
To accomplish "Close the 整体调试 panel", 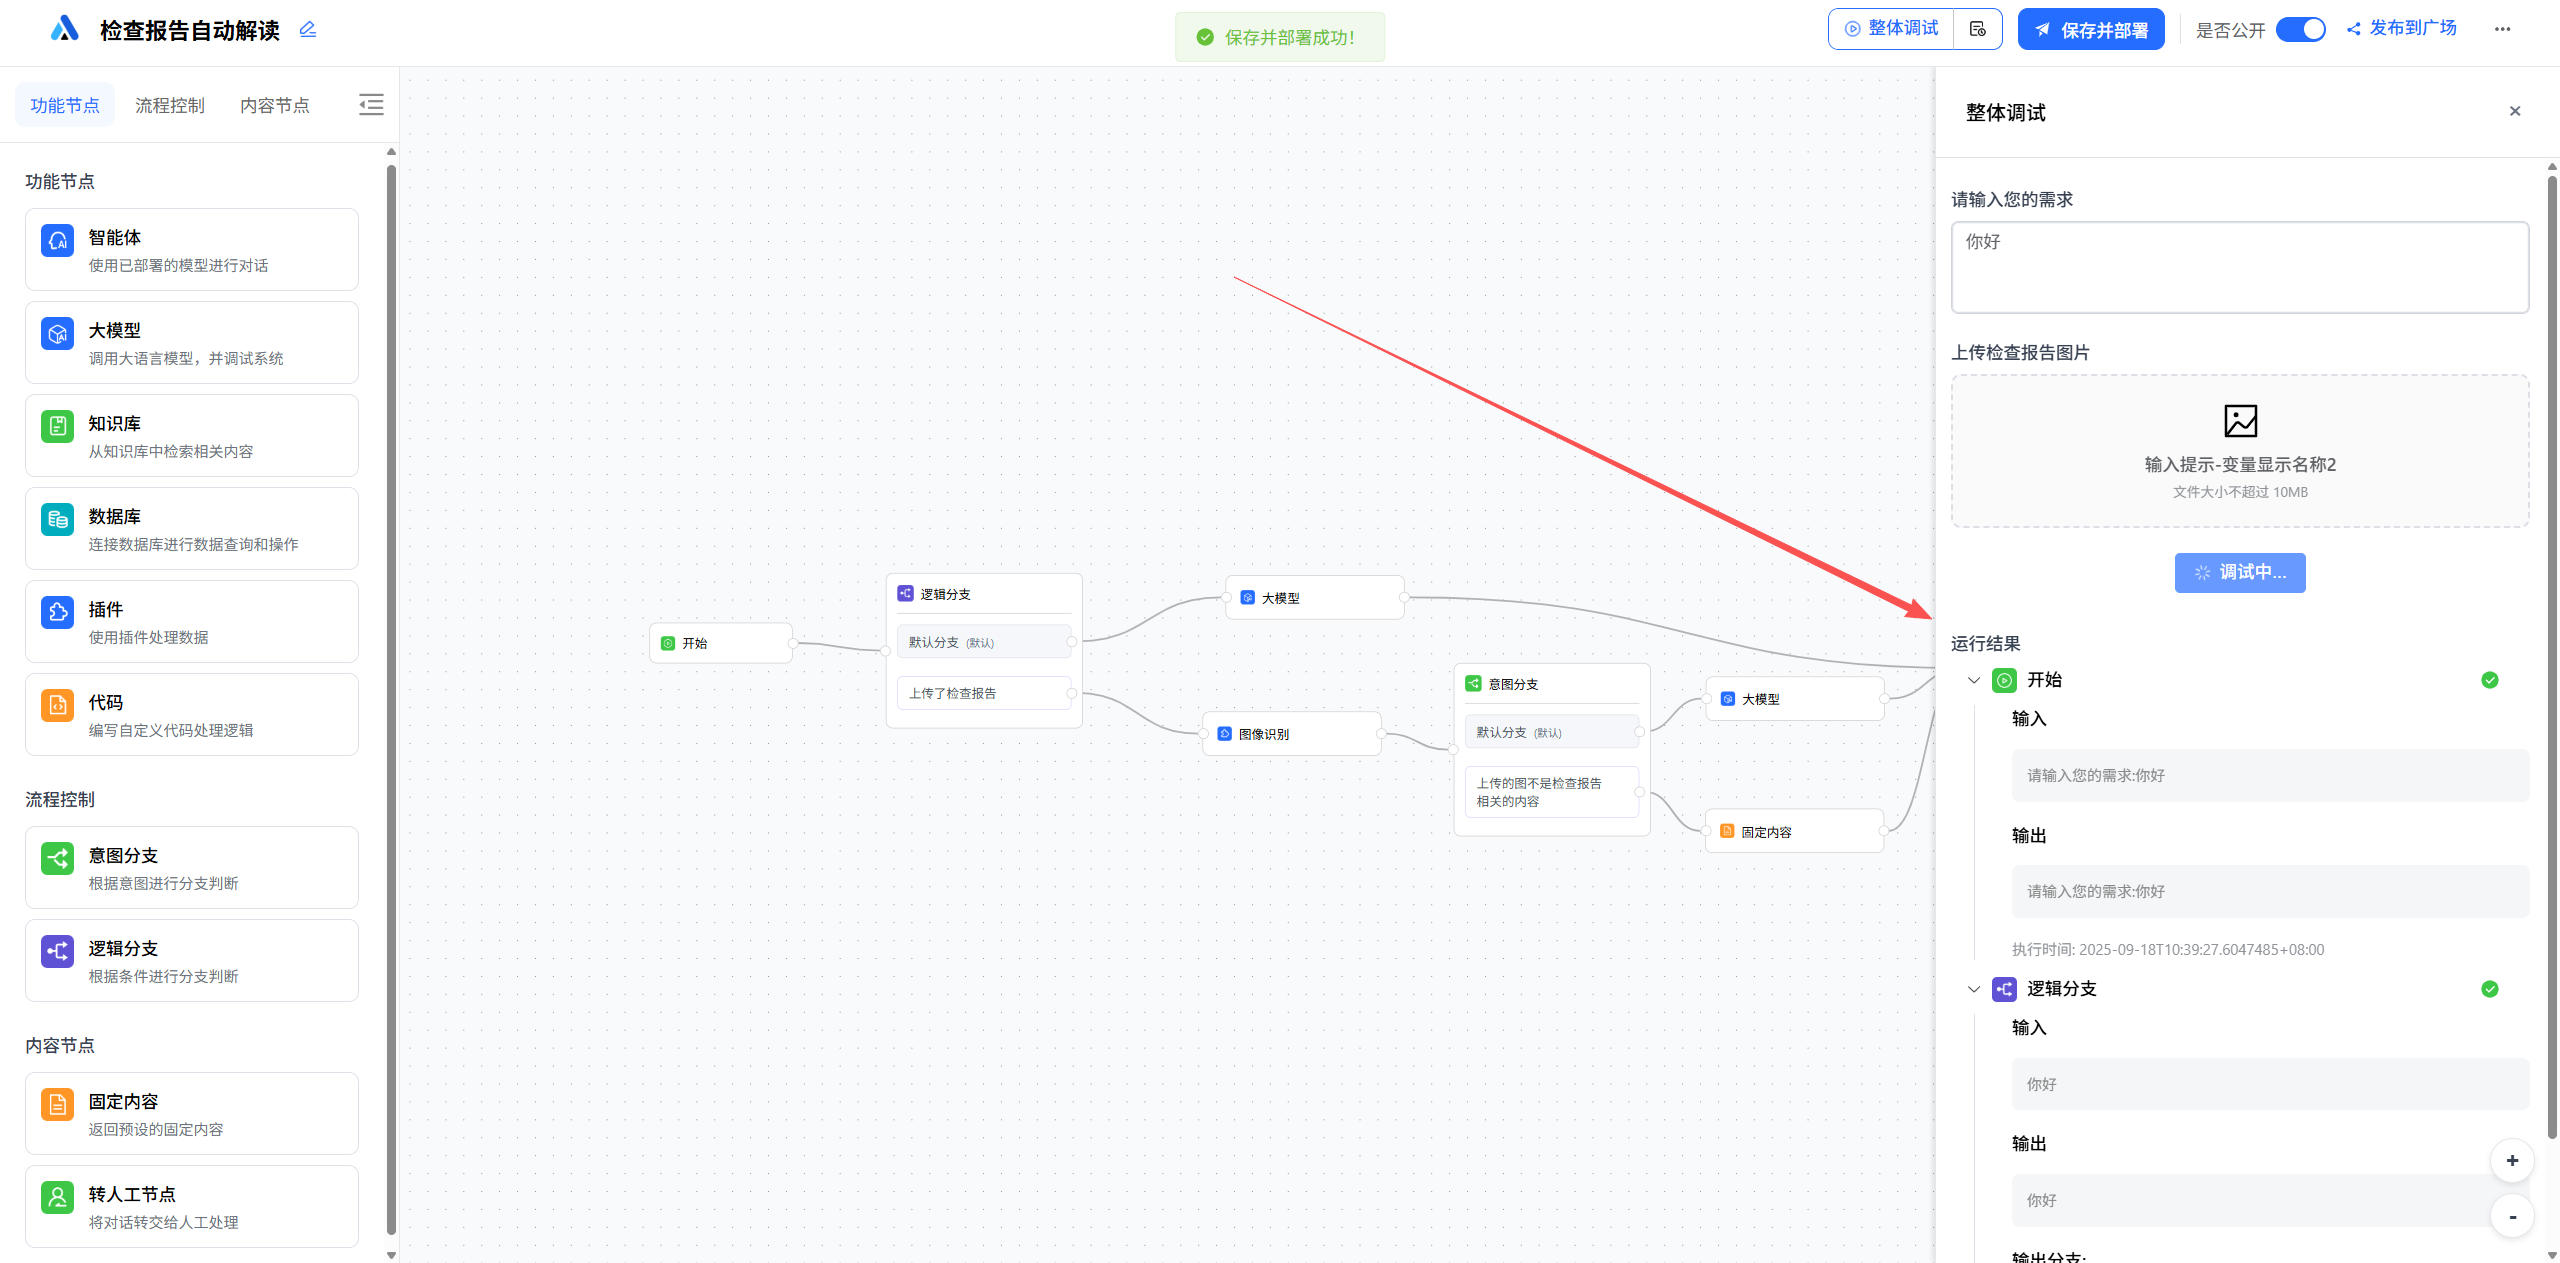I will tap(2515, 111).
